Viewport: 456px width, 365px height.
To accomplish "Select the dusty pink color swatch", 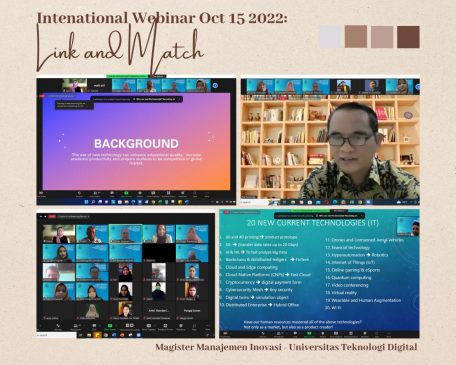I will [x=382, y=37].
